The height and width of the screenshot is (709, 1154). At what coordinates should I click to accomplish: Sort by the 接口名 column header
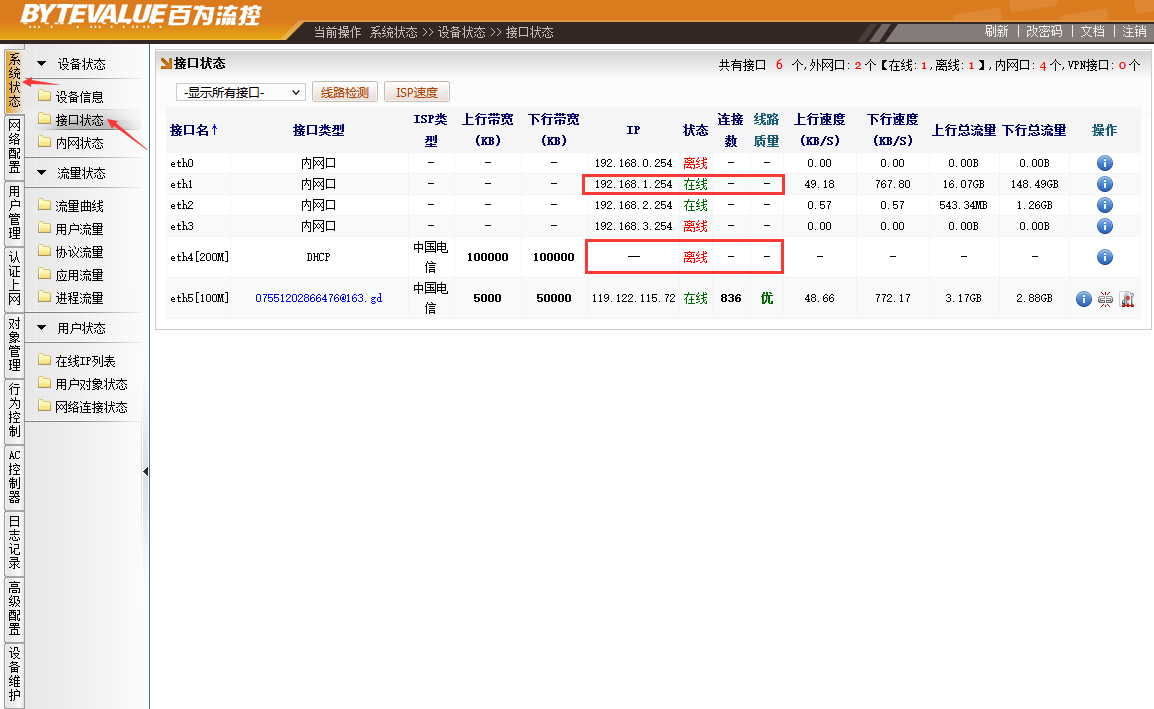(x=193, y=130)
